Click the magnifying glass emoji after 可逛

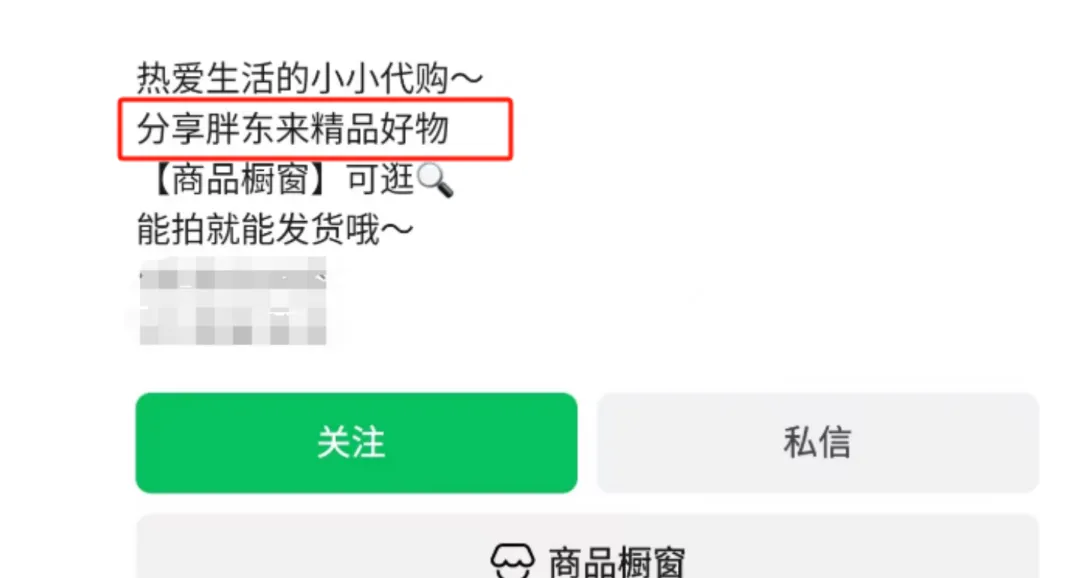pos(435,180)
